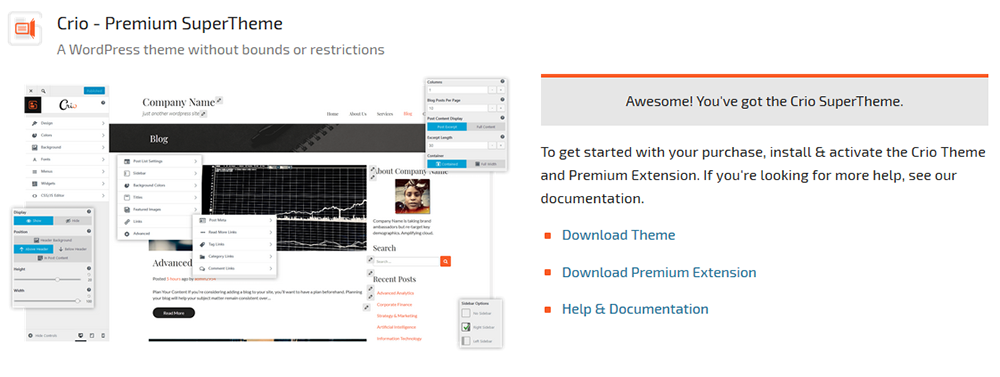Click the author photo thumbnail in sidebar
Image resolution: width=1000 pixels, height=377 pixels.
point(412,196)
